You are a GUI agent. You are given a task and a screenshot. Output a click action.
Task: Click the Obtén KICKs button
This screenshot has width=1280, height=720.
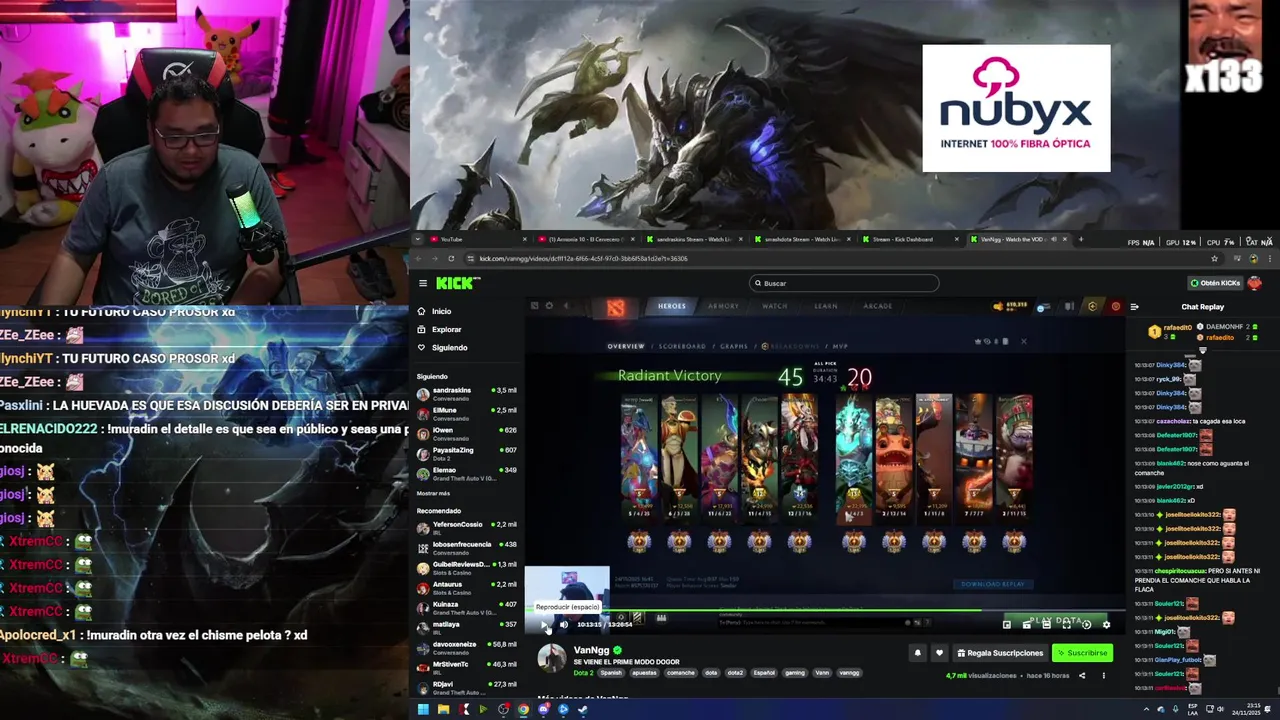[x=1214, y=283]
